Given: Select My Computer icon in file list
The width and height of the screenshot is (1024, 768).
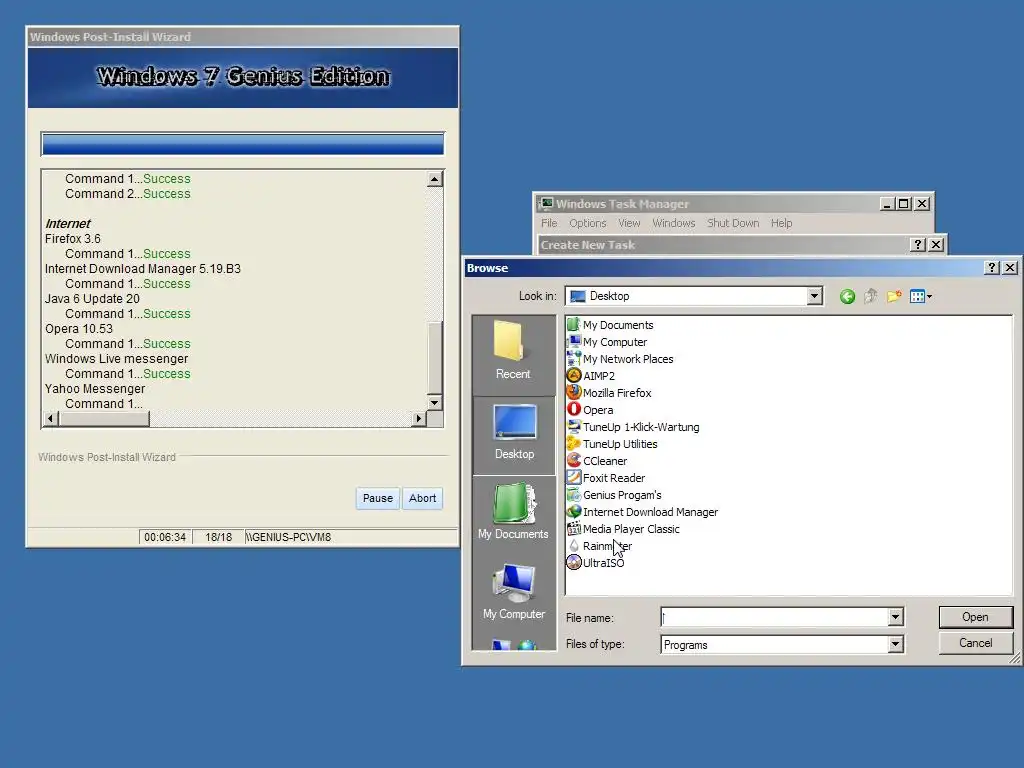Looking at the screenshot, I should pyautogui.click(x=573, y=342).
